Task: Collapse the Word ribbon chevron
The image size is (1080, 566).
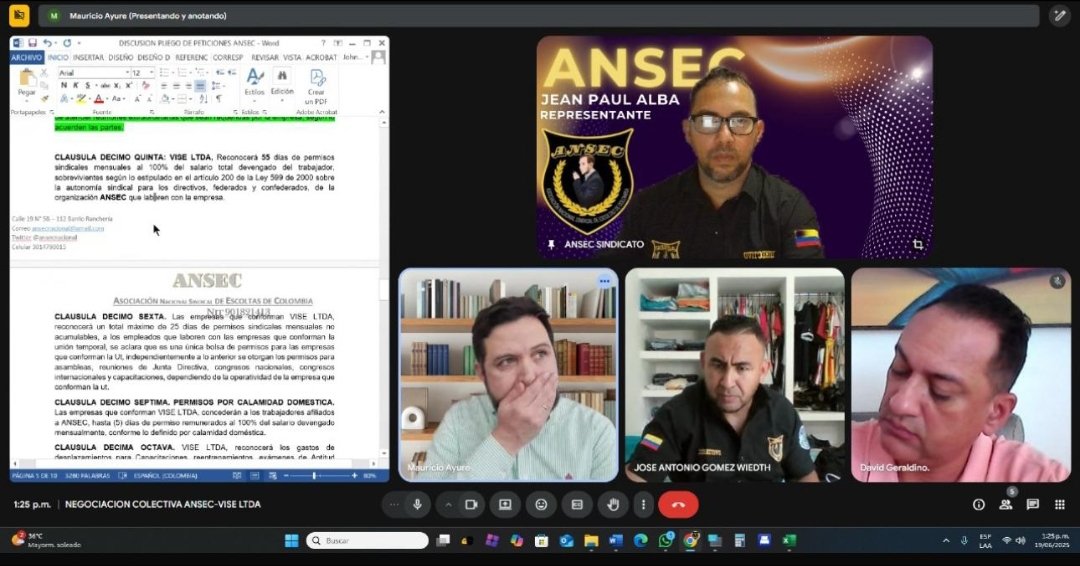Action: pyautogui.click(x=382, y=112)
